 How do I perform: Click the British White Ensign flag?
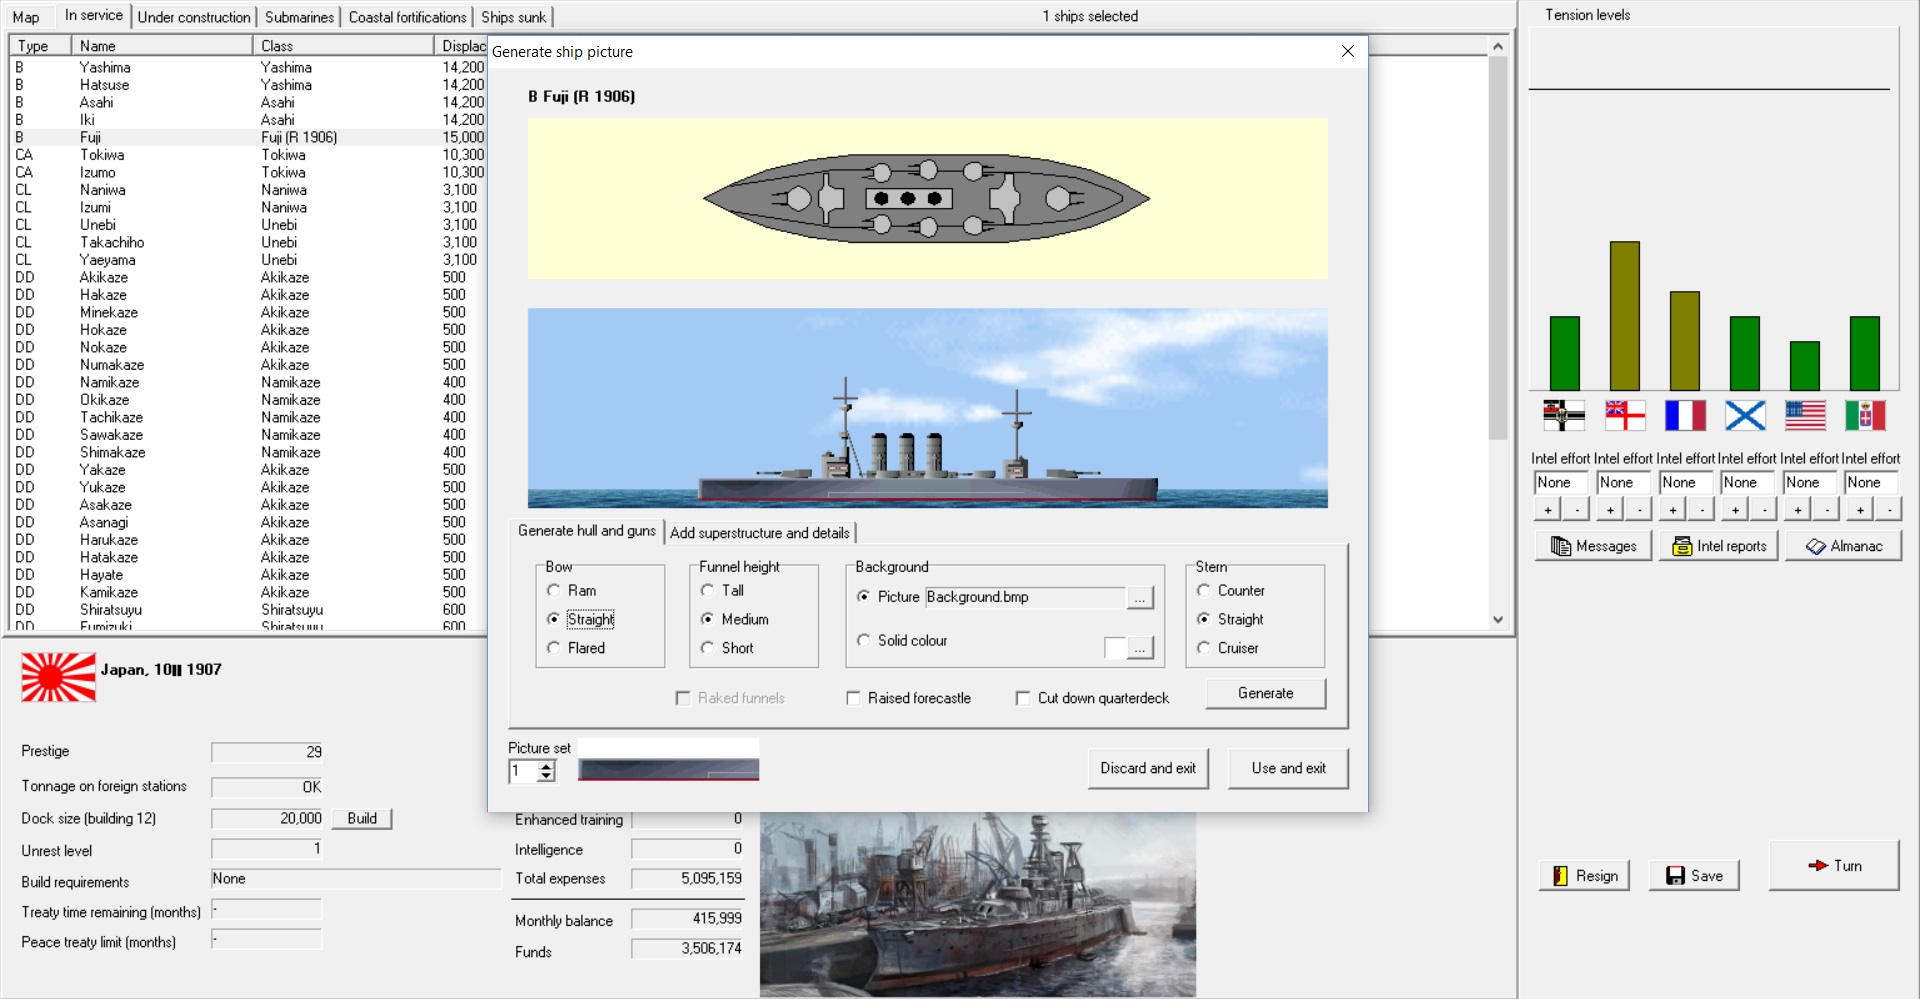pyautogui.click(x=1625, y=415)
